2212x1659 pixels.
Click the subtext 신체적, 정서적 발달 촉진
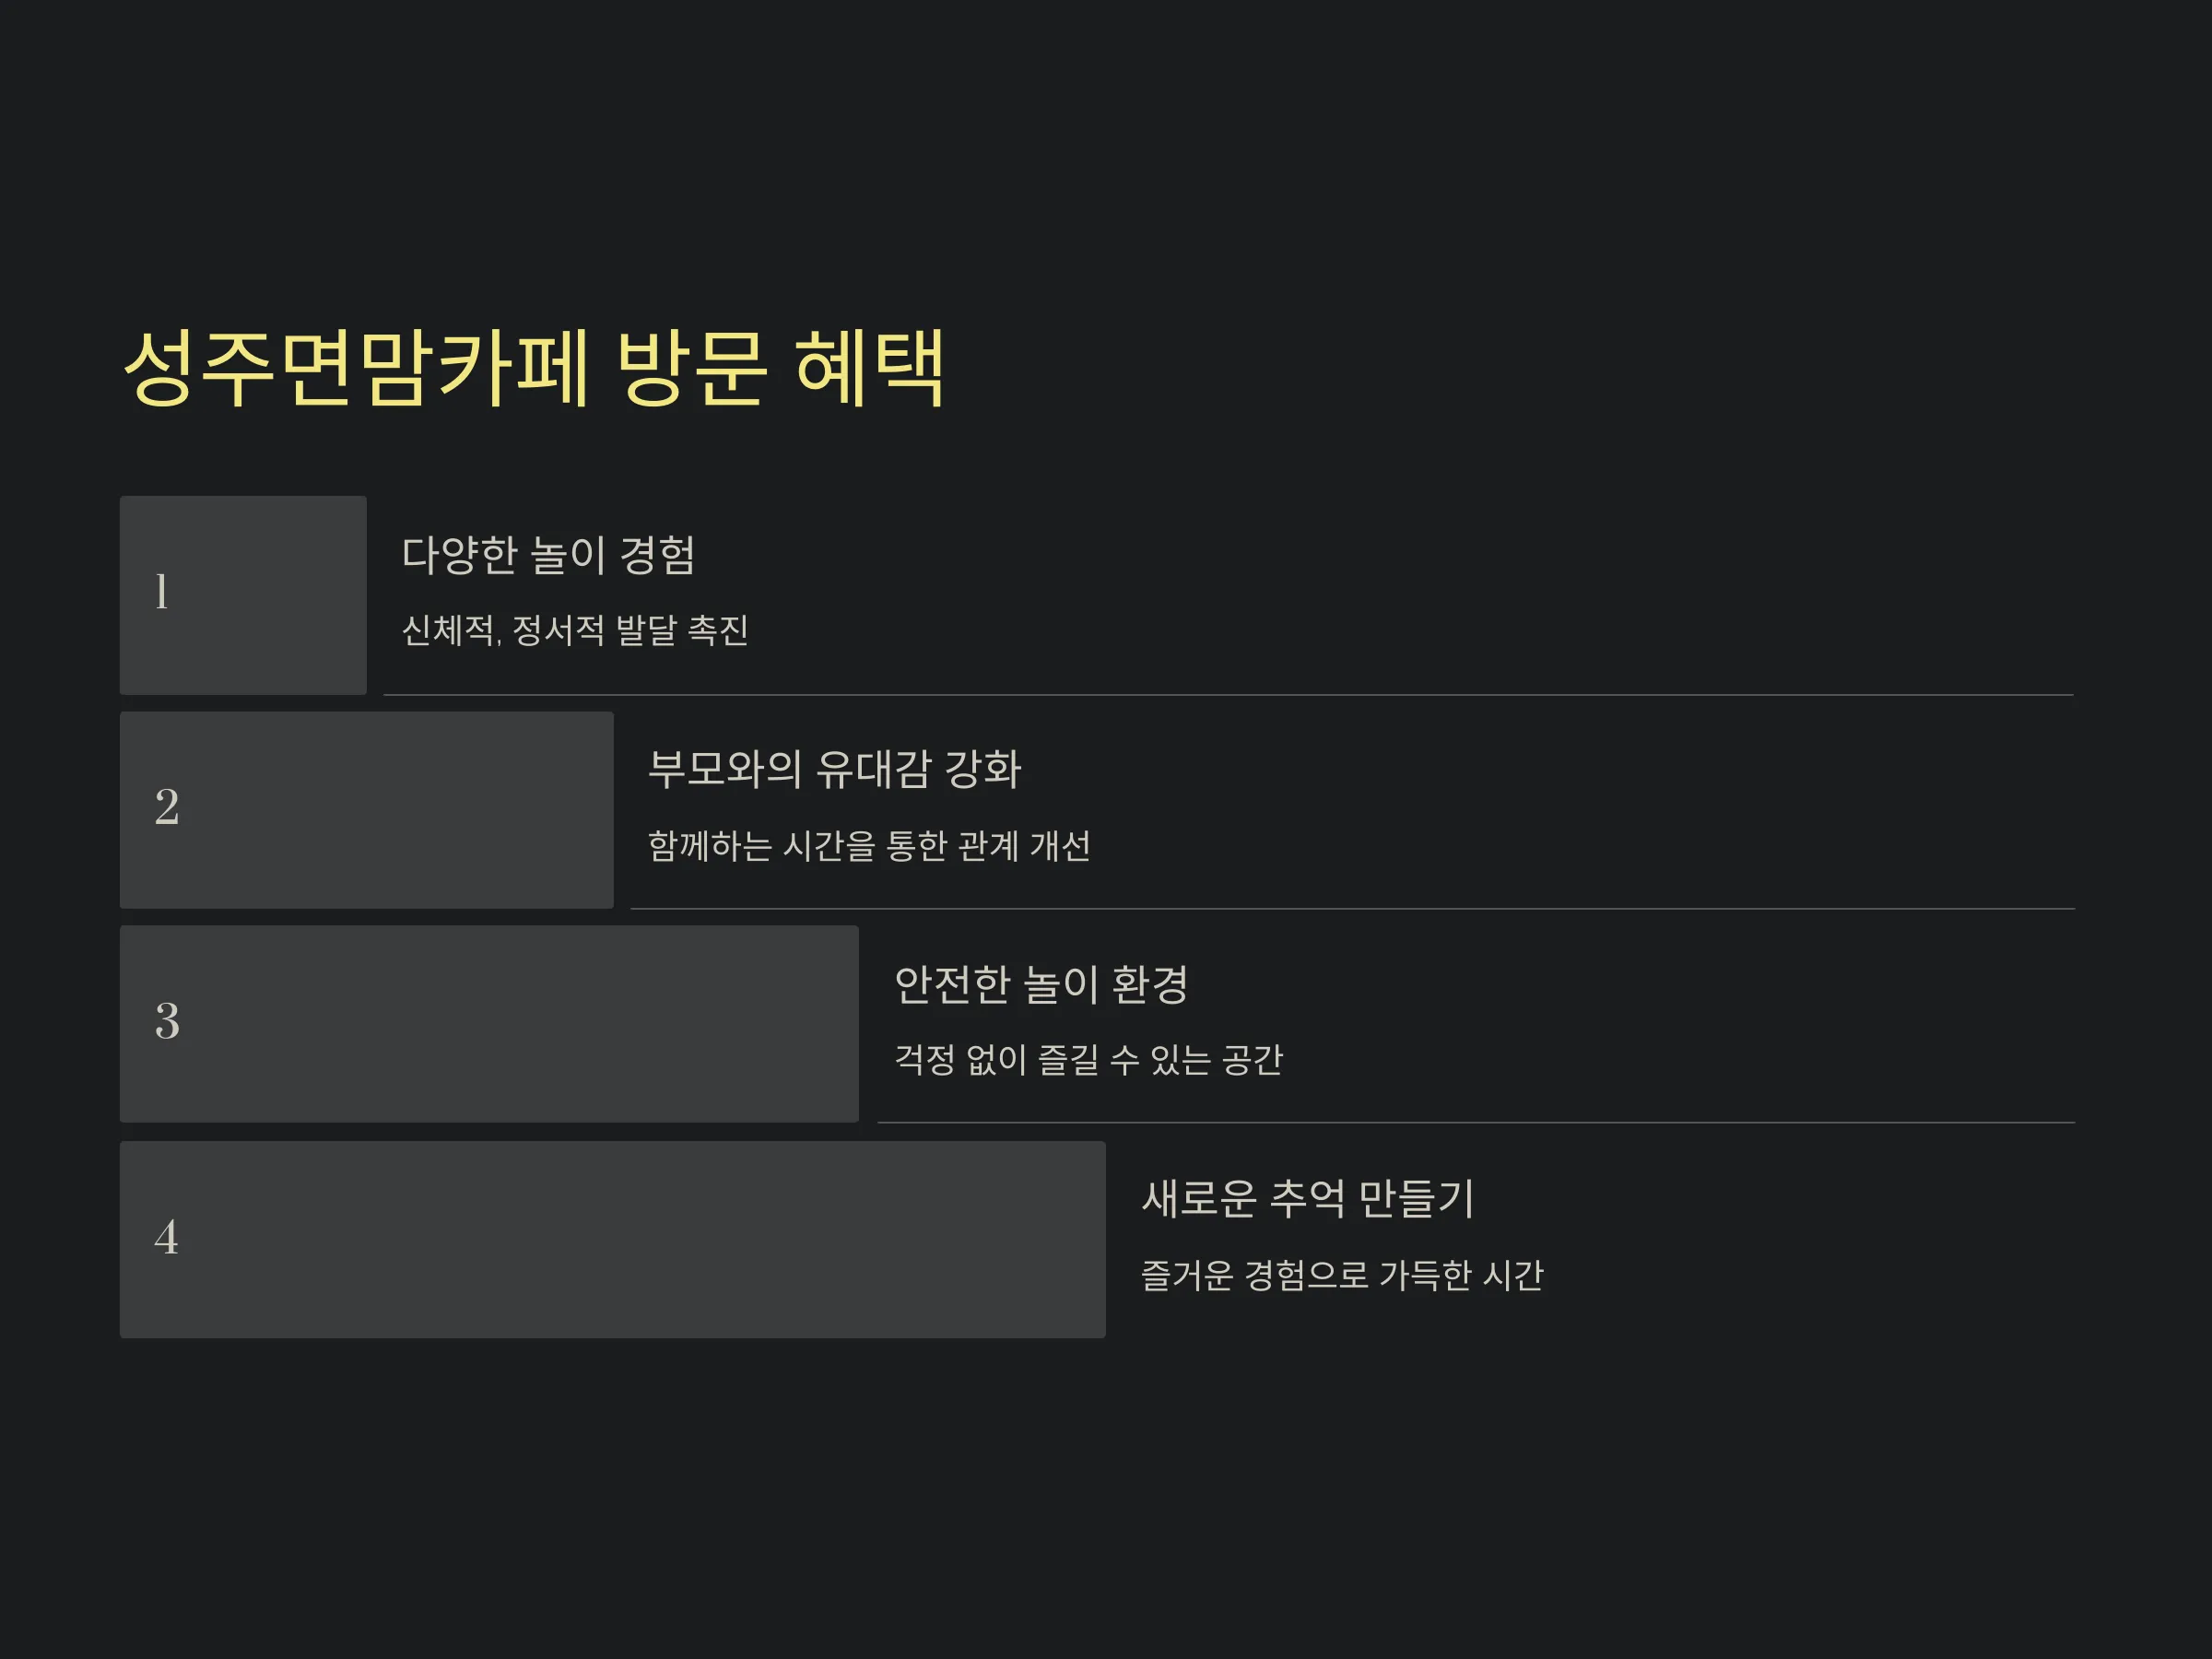tap(575, 631)
